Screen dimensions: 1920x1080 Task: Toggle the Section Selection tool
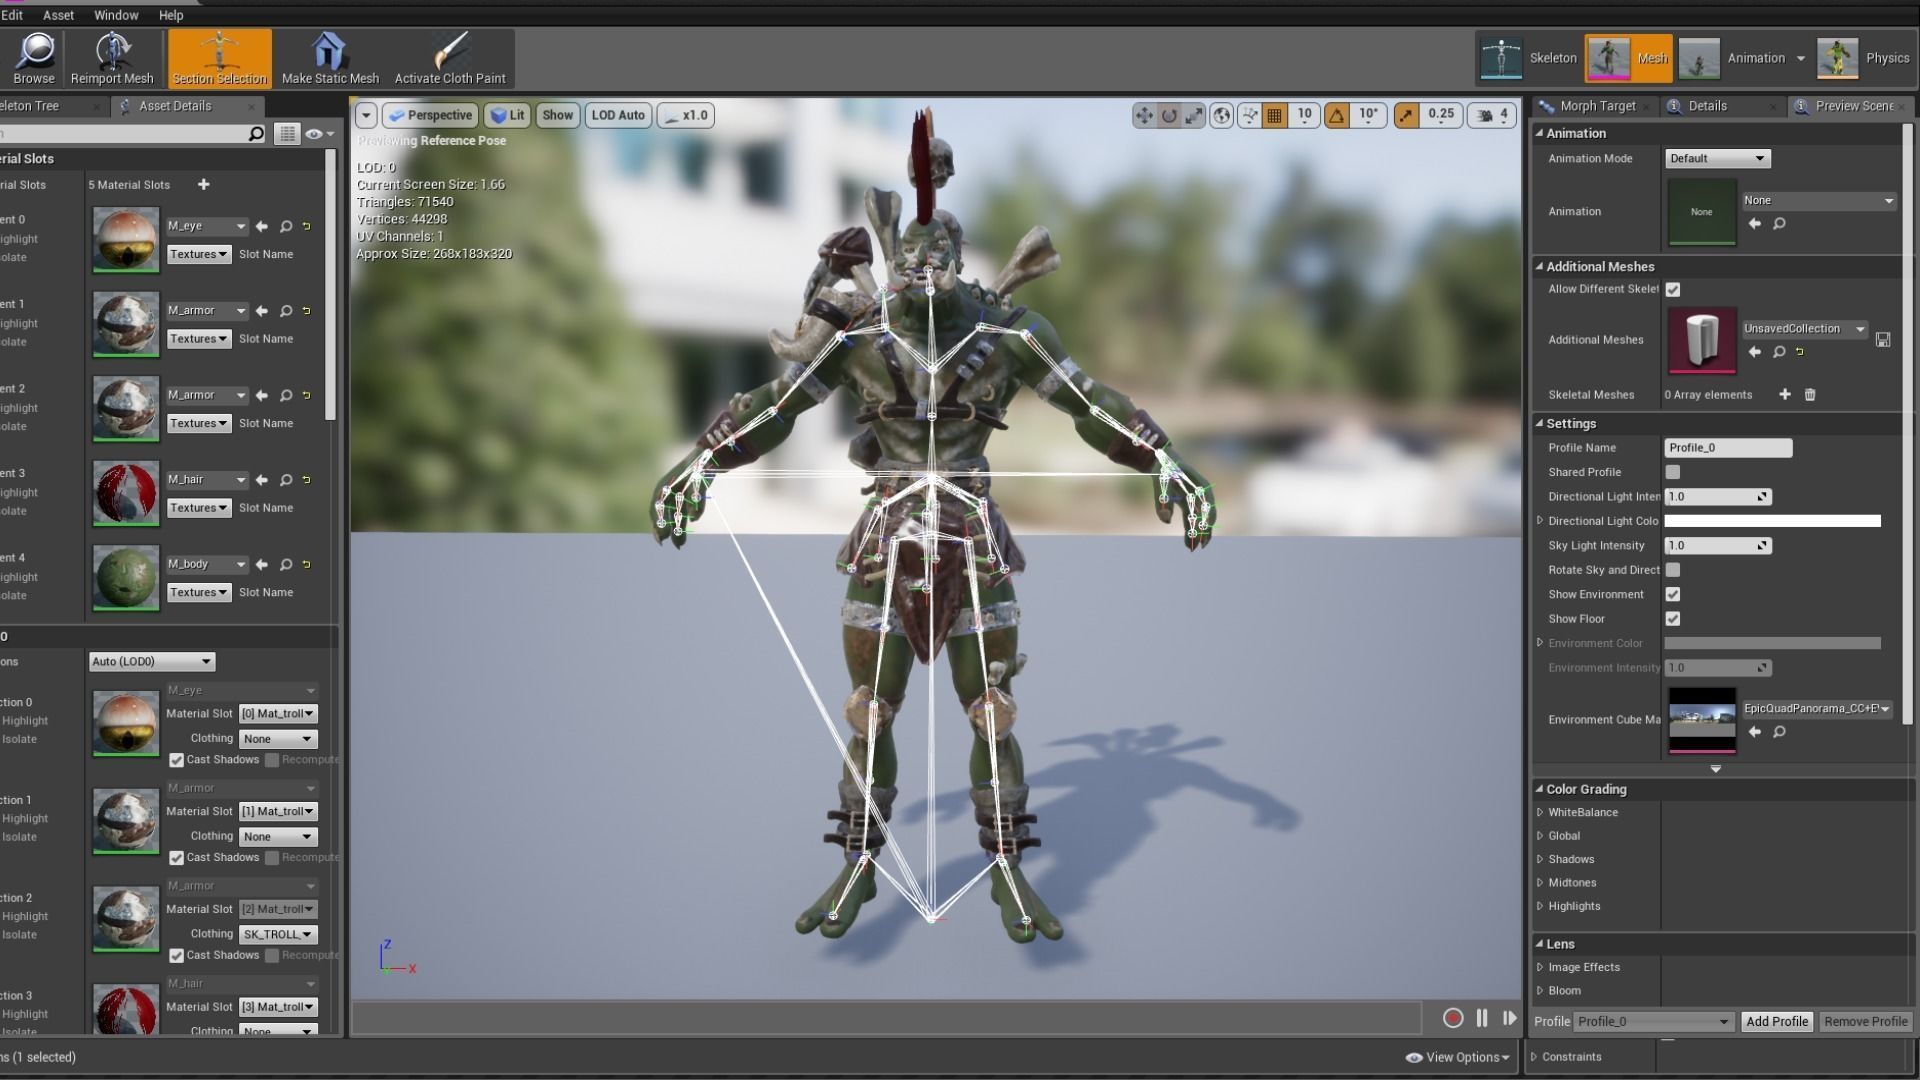(x=219, y=58)
